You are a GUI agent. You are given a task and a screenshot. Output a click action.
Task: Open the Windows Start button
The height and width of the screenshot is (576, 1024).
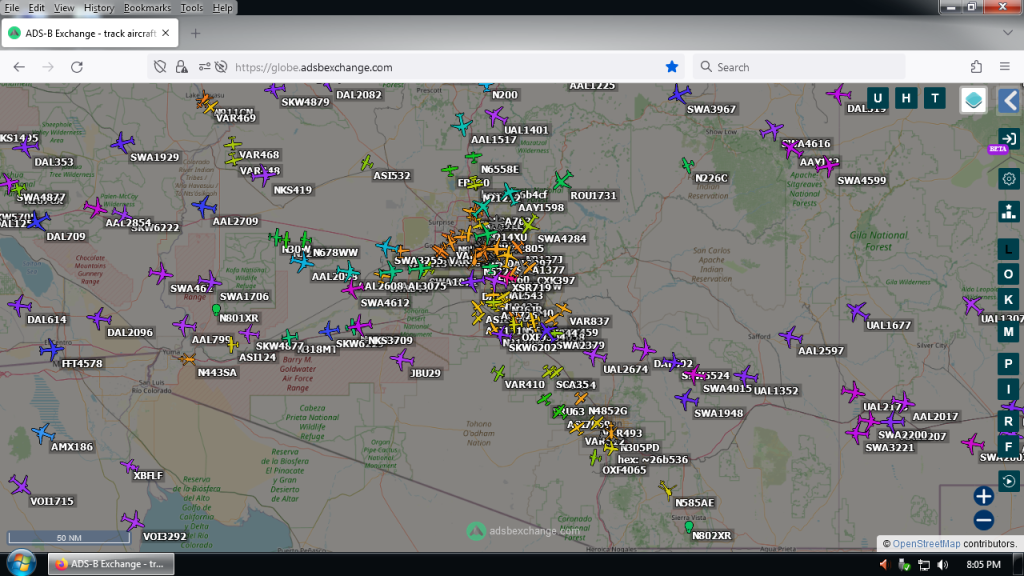click(x=21, y=563)
